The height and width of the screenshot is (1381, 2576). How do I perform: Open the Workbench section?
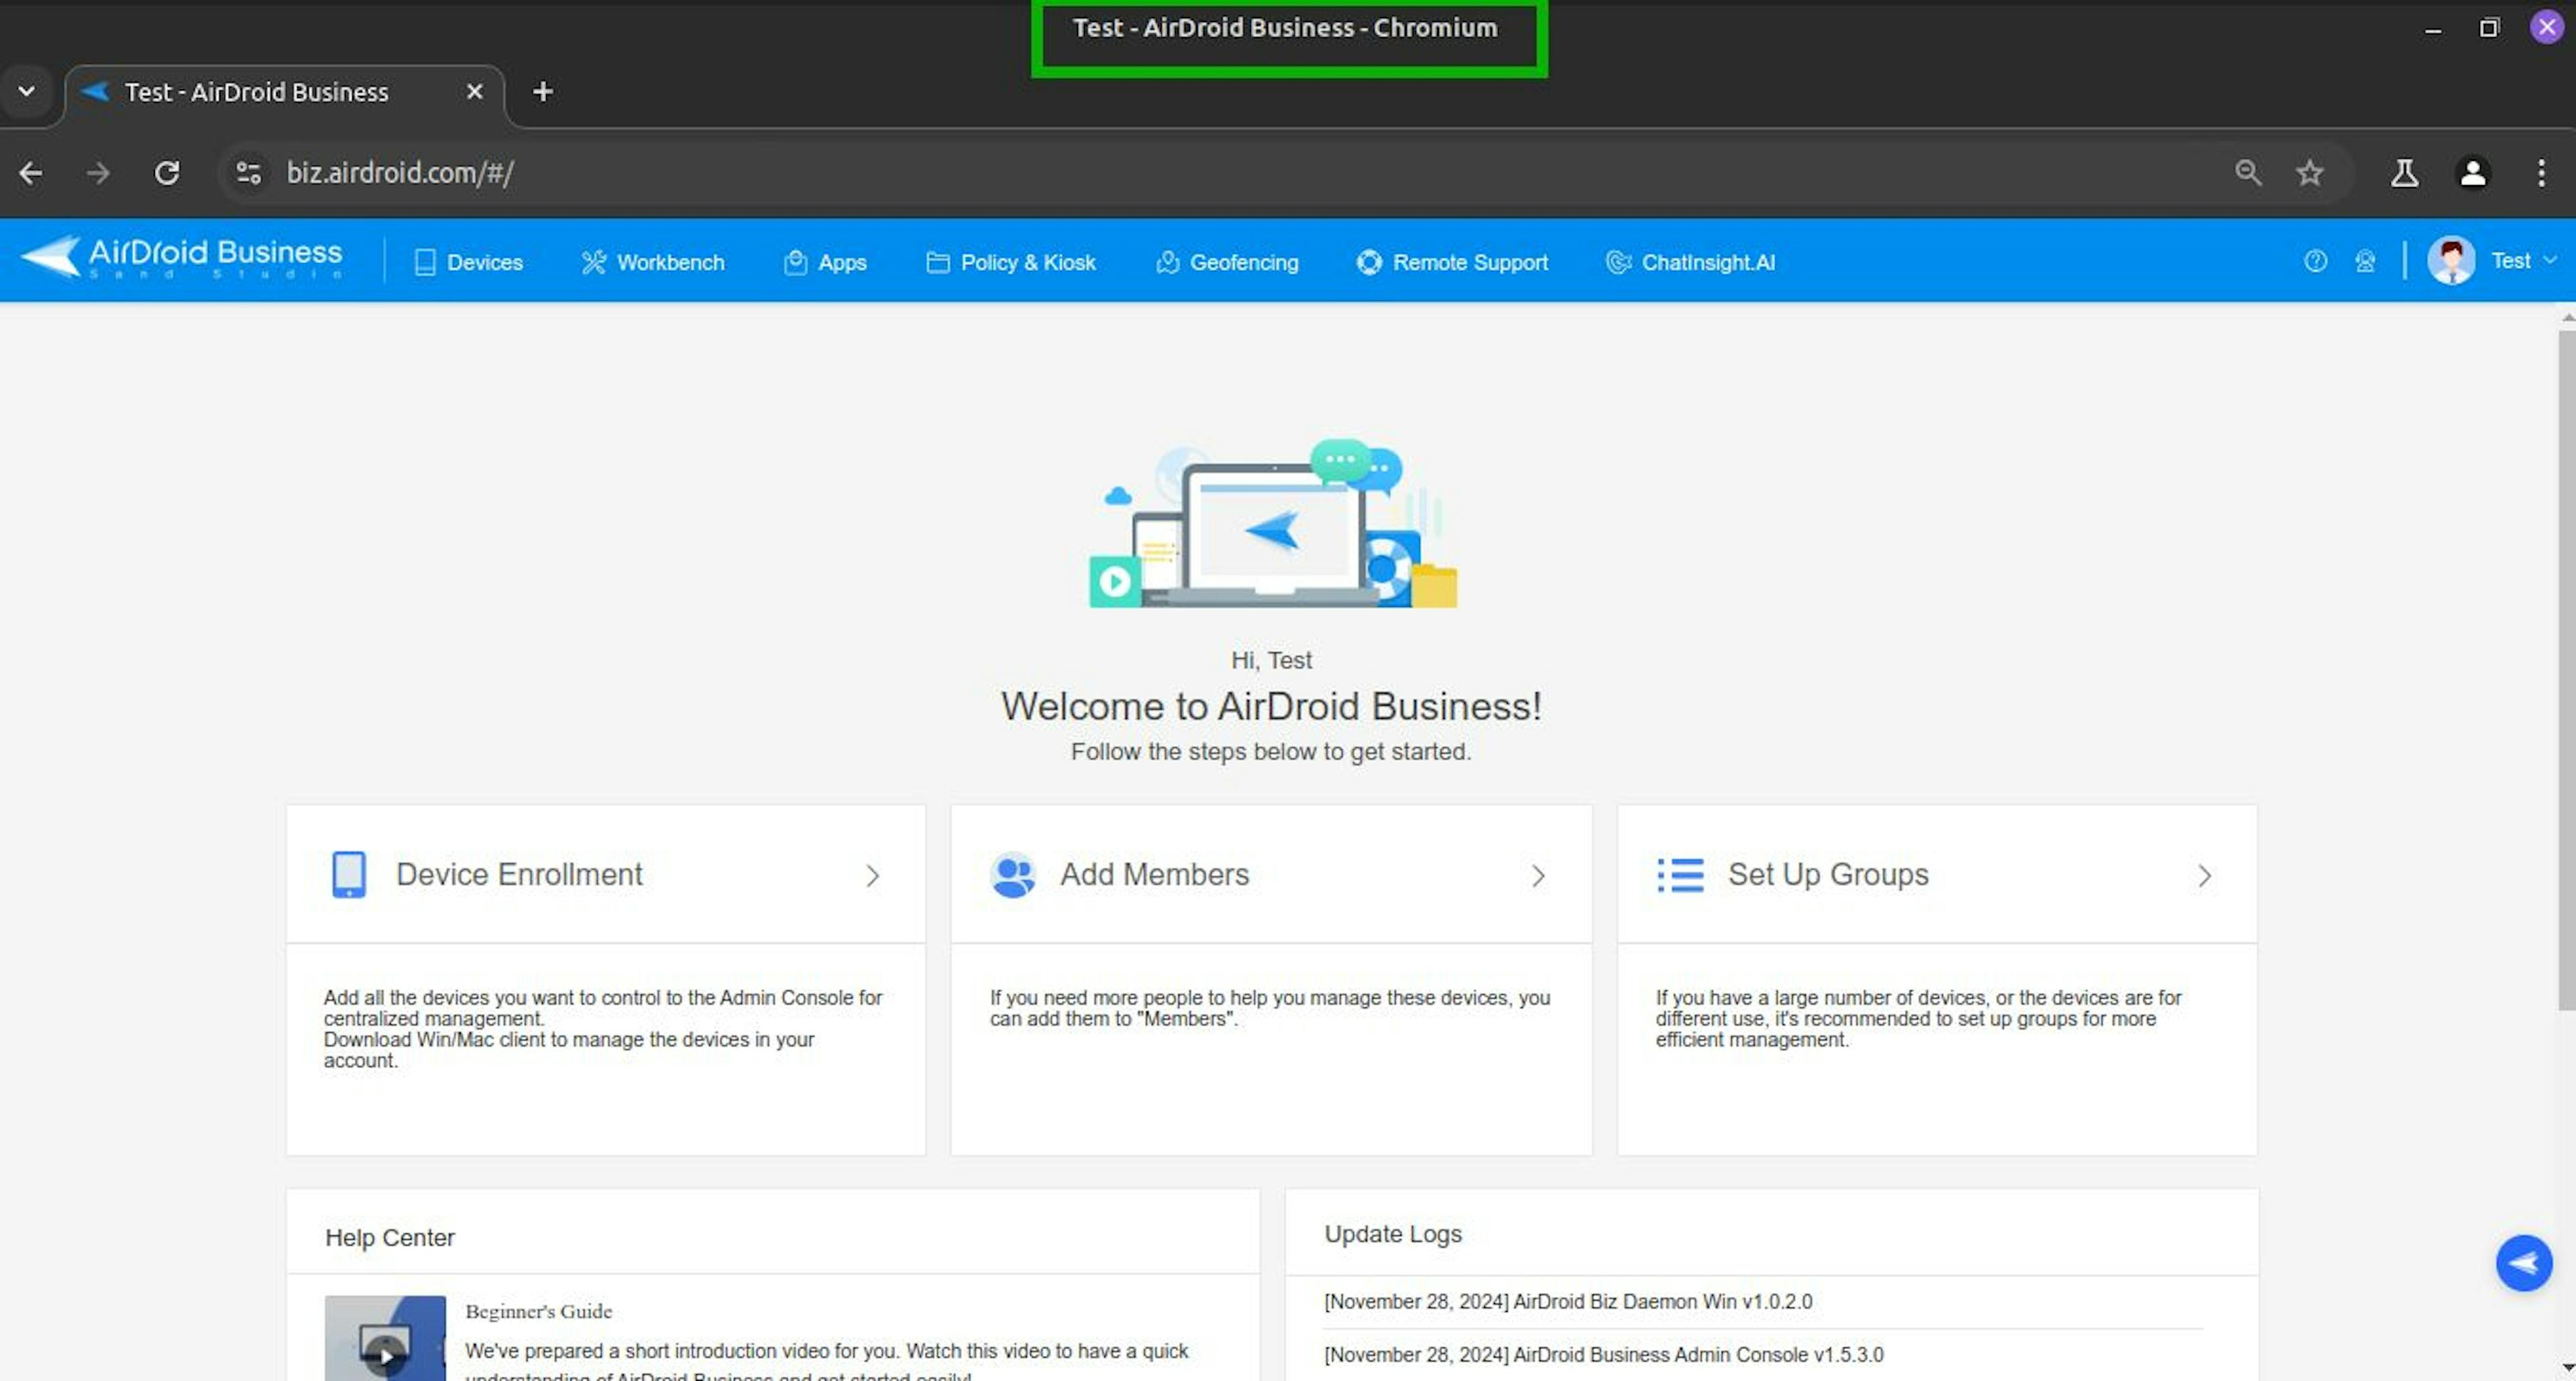(653, 262)
